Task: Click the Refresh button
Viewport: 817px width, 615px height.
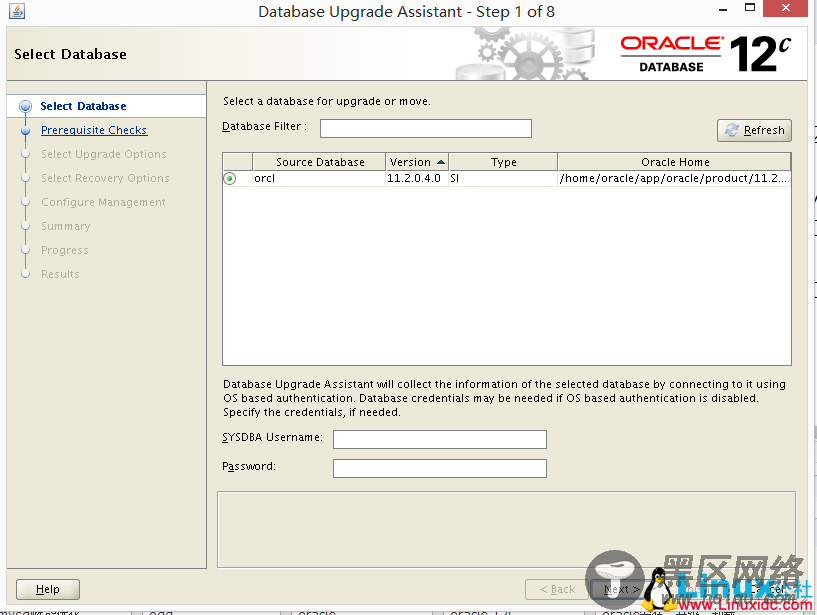Action: click(x=754, y=130)
